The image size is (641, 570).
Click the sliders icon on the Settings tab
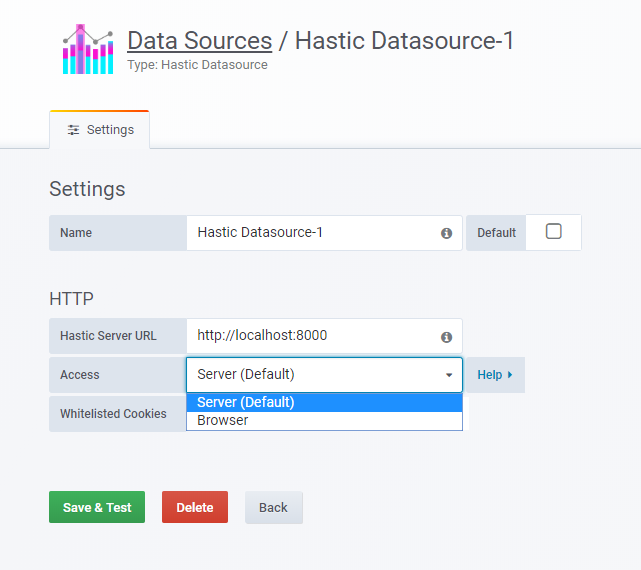73,130
